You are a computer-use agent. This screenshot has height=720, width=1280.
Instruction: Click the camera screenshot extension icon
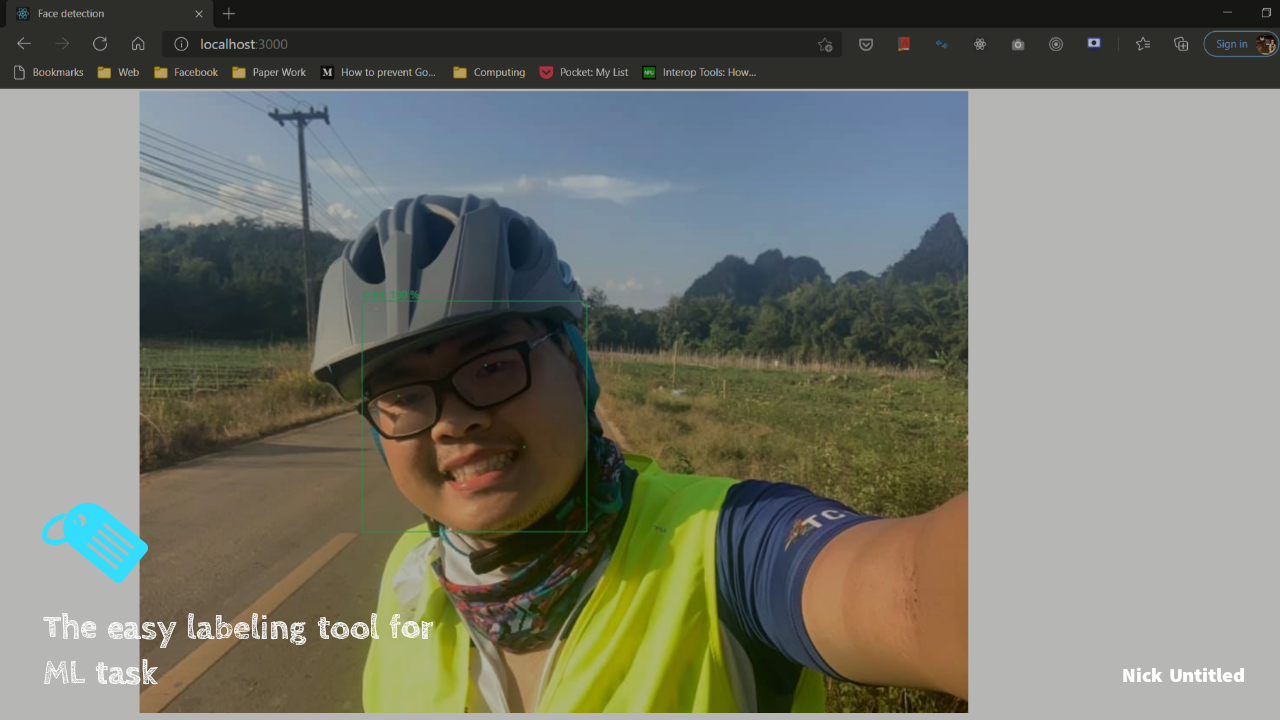point(1018,44)
